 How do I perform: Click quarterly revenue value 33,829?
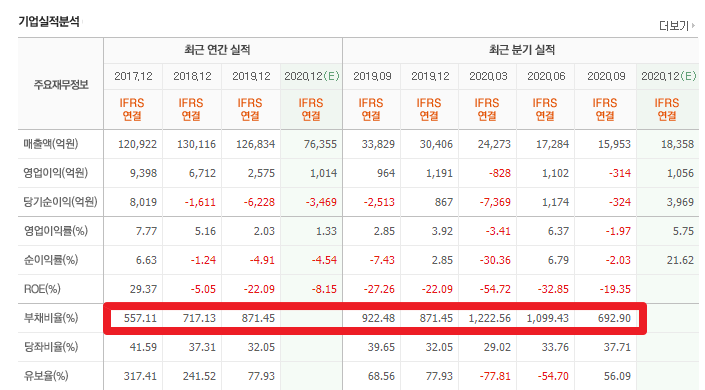378,144
